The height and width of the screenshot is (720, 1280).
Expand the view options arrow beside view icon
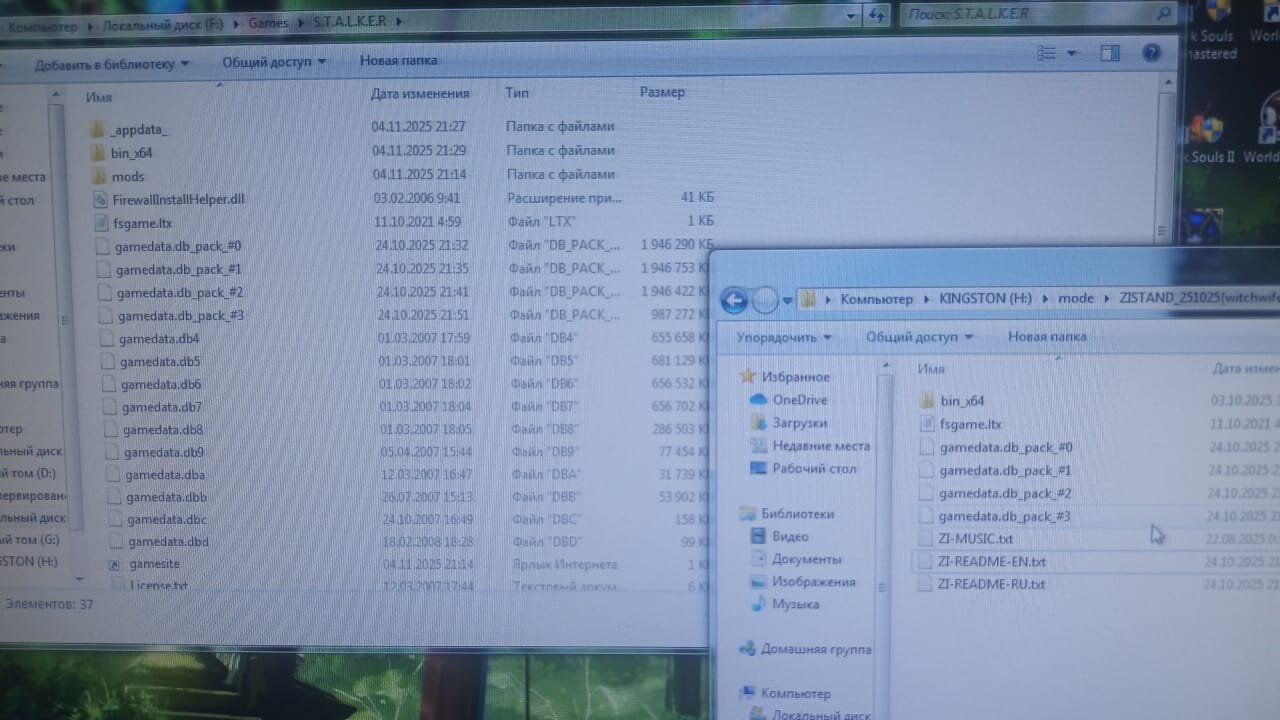pyautogui.click(x=1072, y=53)
